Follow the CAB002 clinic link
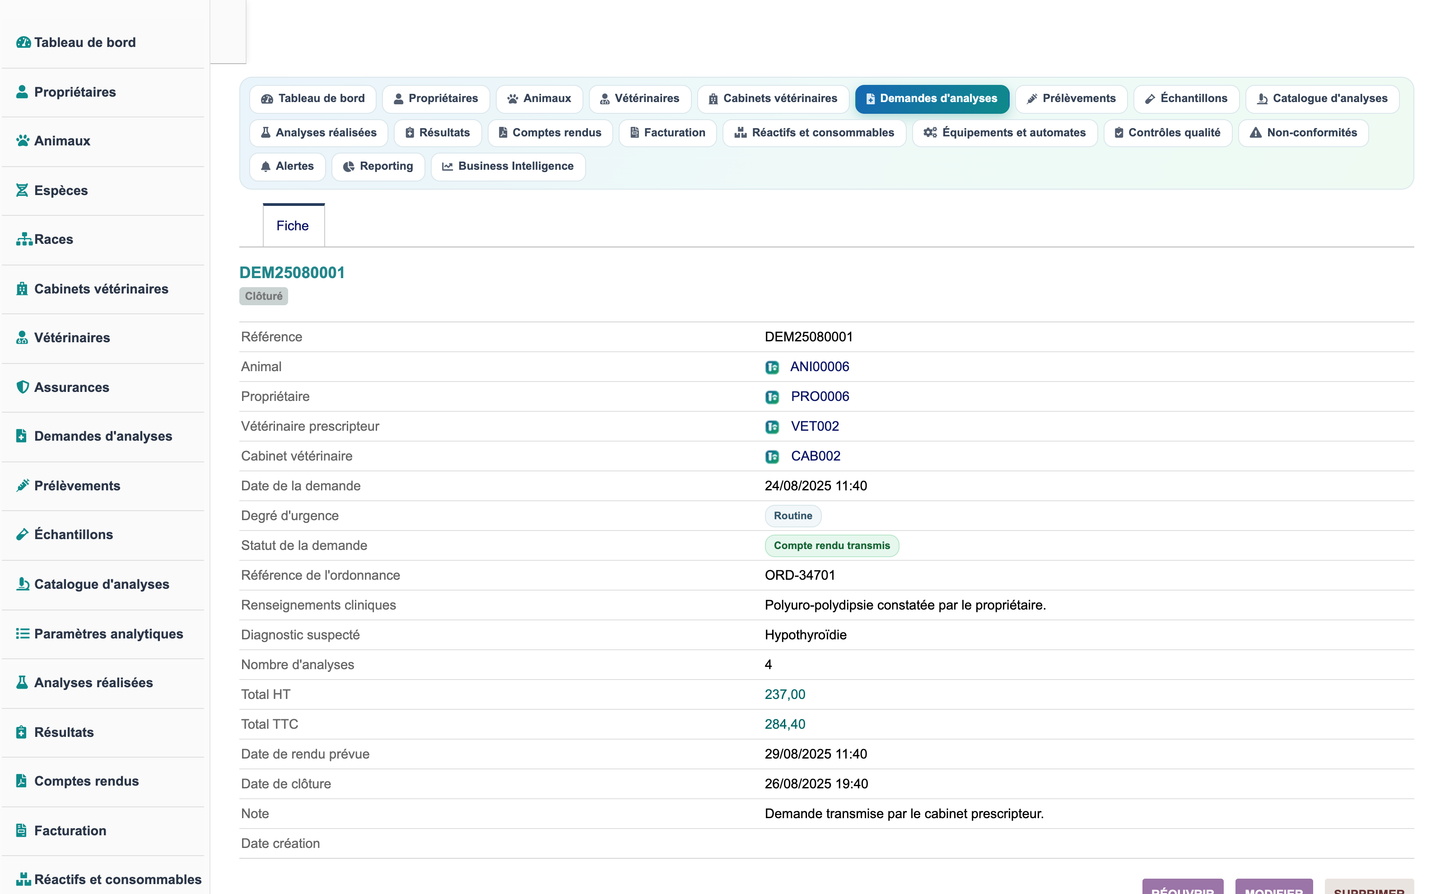This screenshot has height=894, width=1445. (x=816, y=457)
